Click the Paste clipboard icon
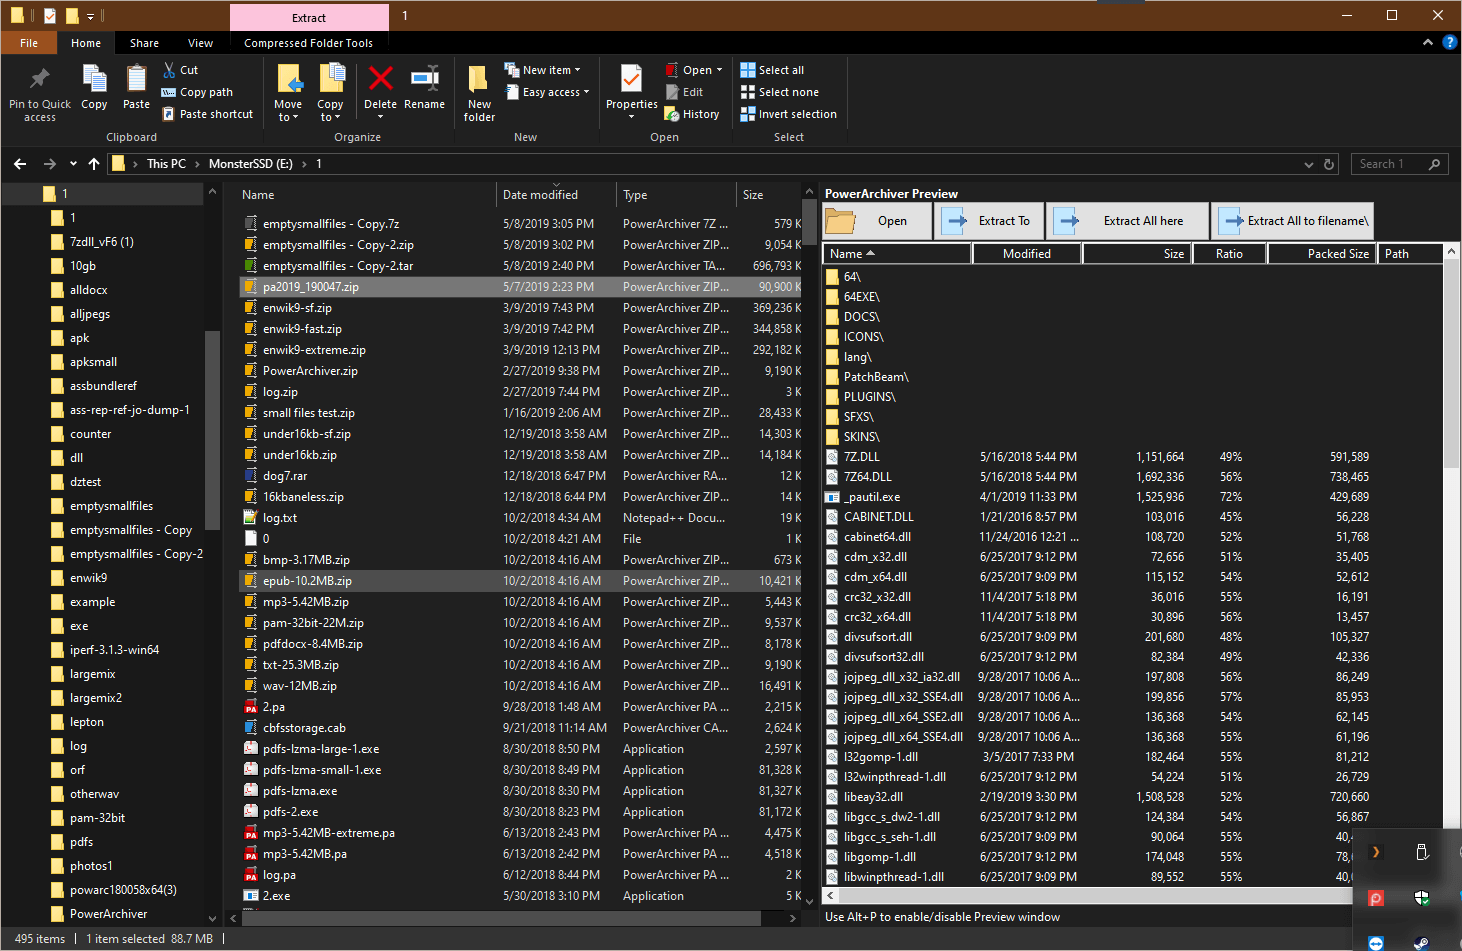 [x=136, y=79]
